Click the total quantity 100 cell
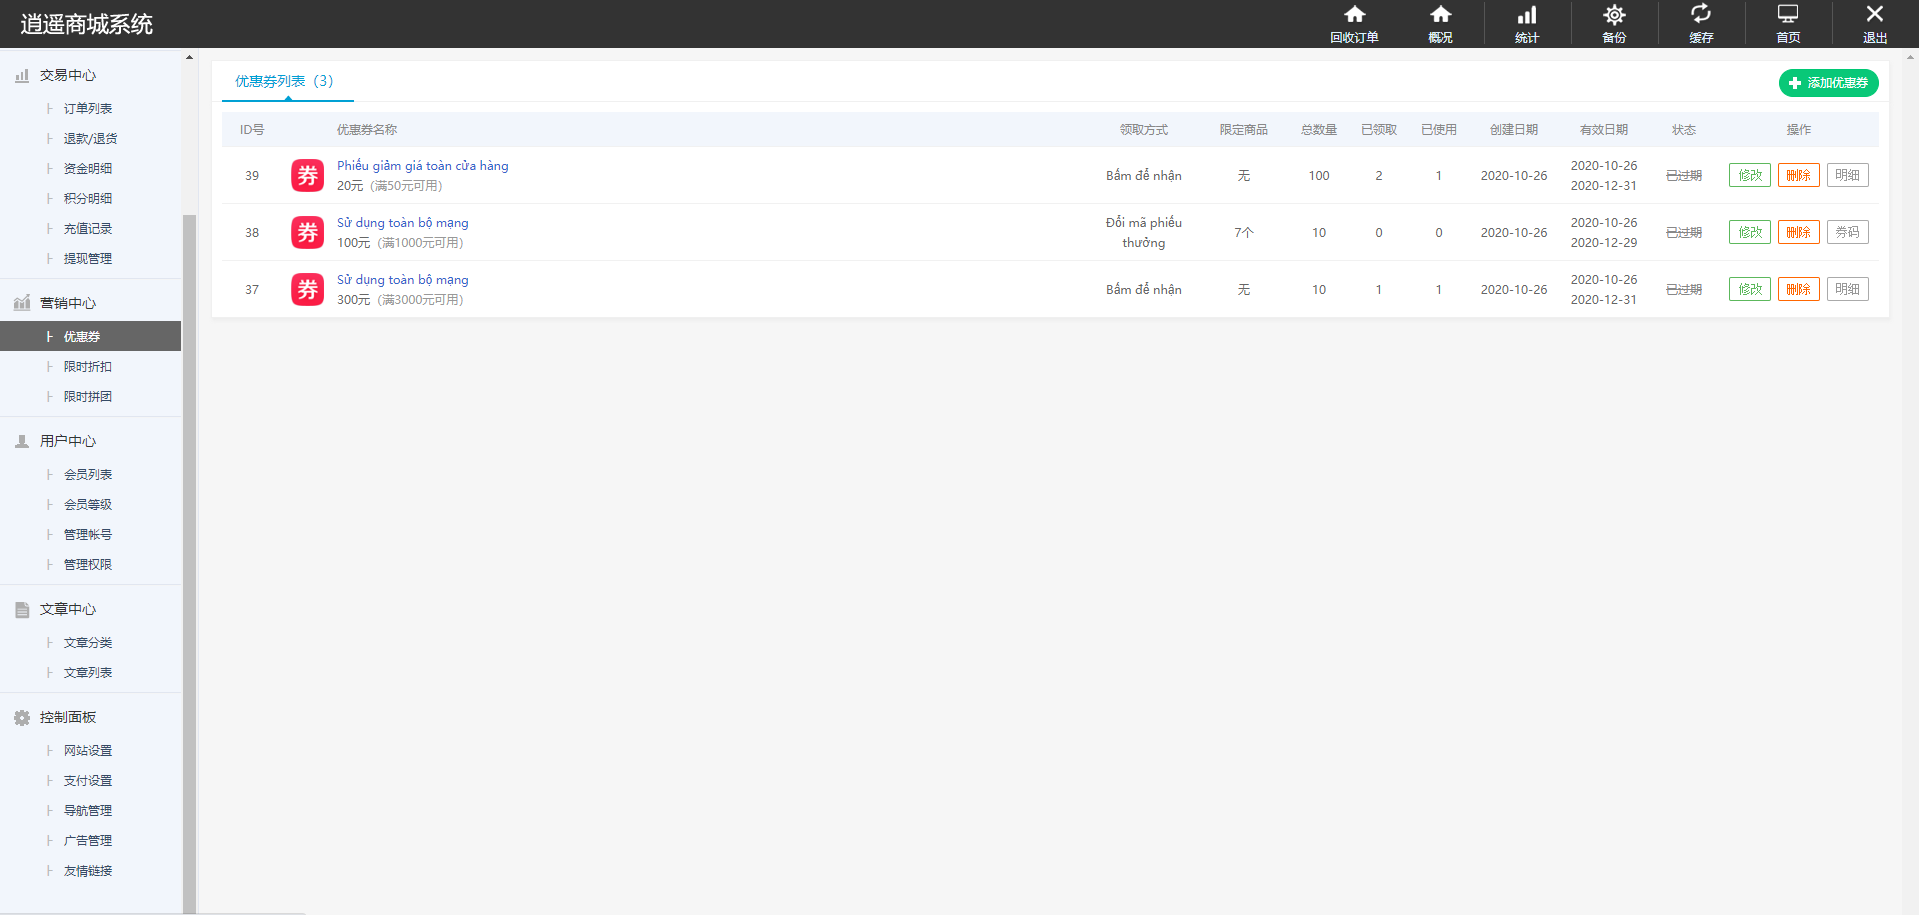Viewport: 1919px width, 915px height. 1319,175
